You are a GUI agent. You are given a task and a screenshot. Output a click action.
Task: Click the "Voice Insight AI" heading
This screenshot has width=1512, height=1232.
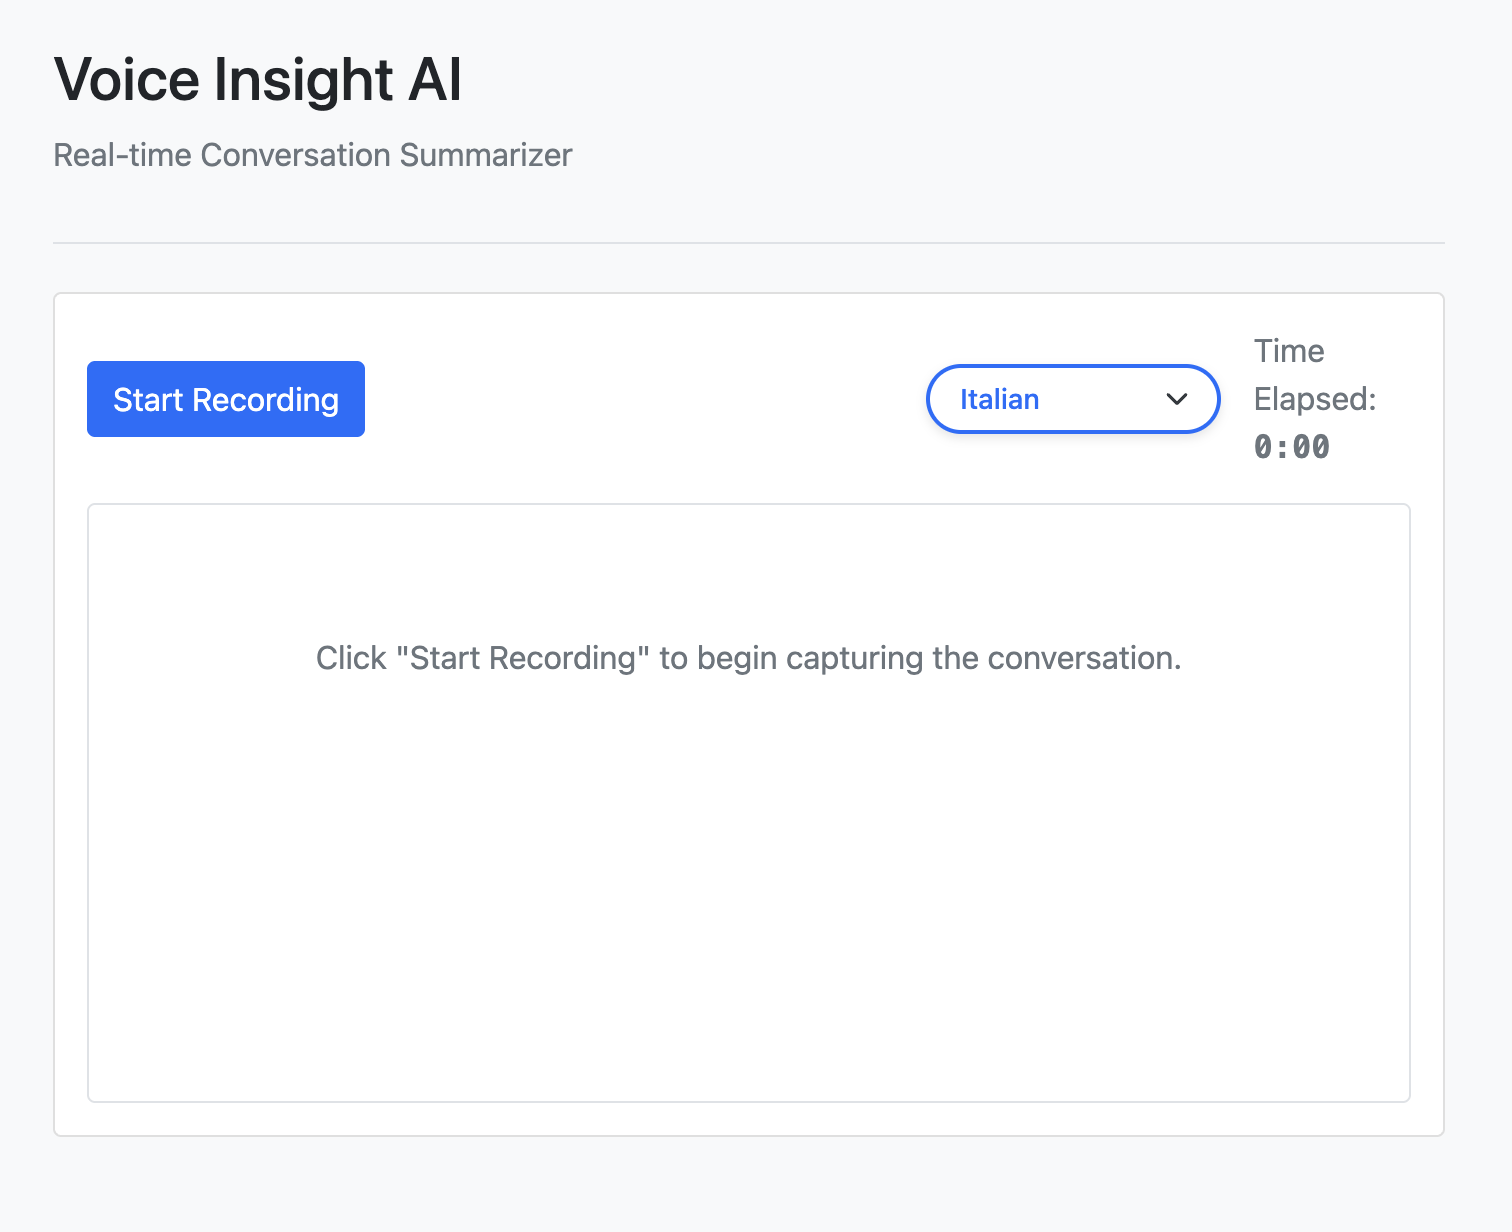258,80
